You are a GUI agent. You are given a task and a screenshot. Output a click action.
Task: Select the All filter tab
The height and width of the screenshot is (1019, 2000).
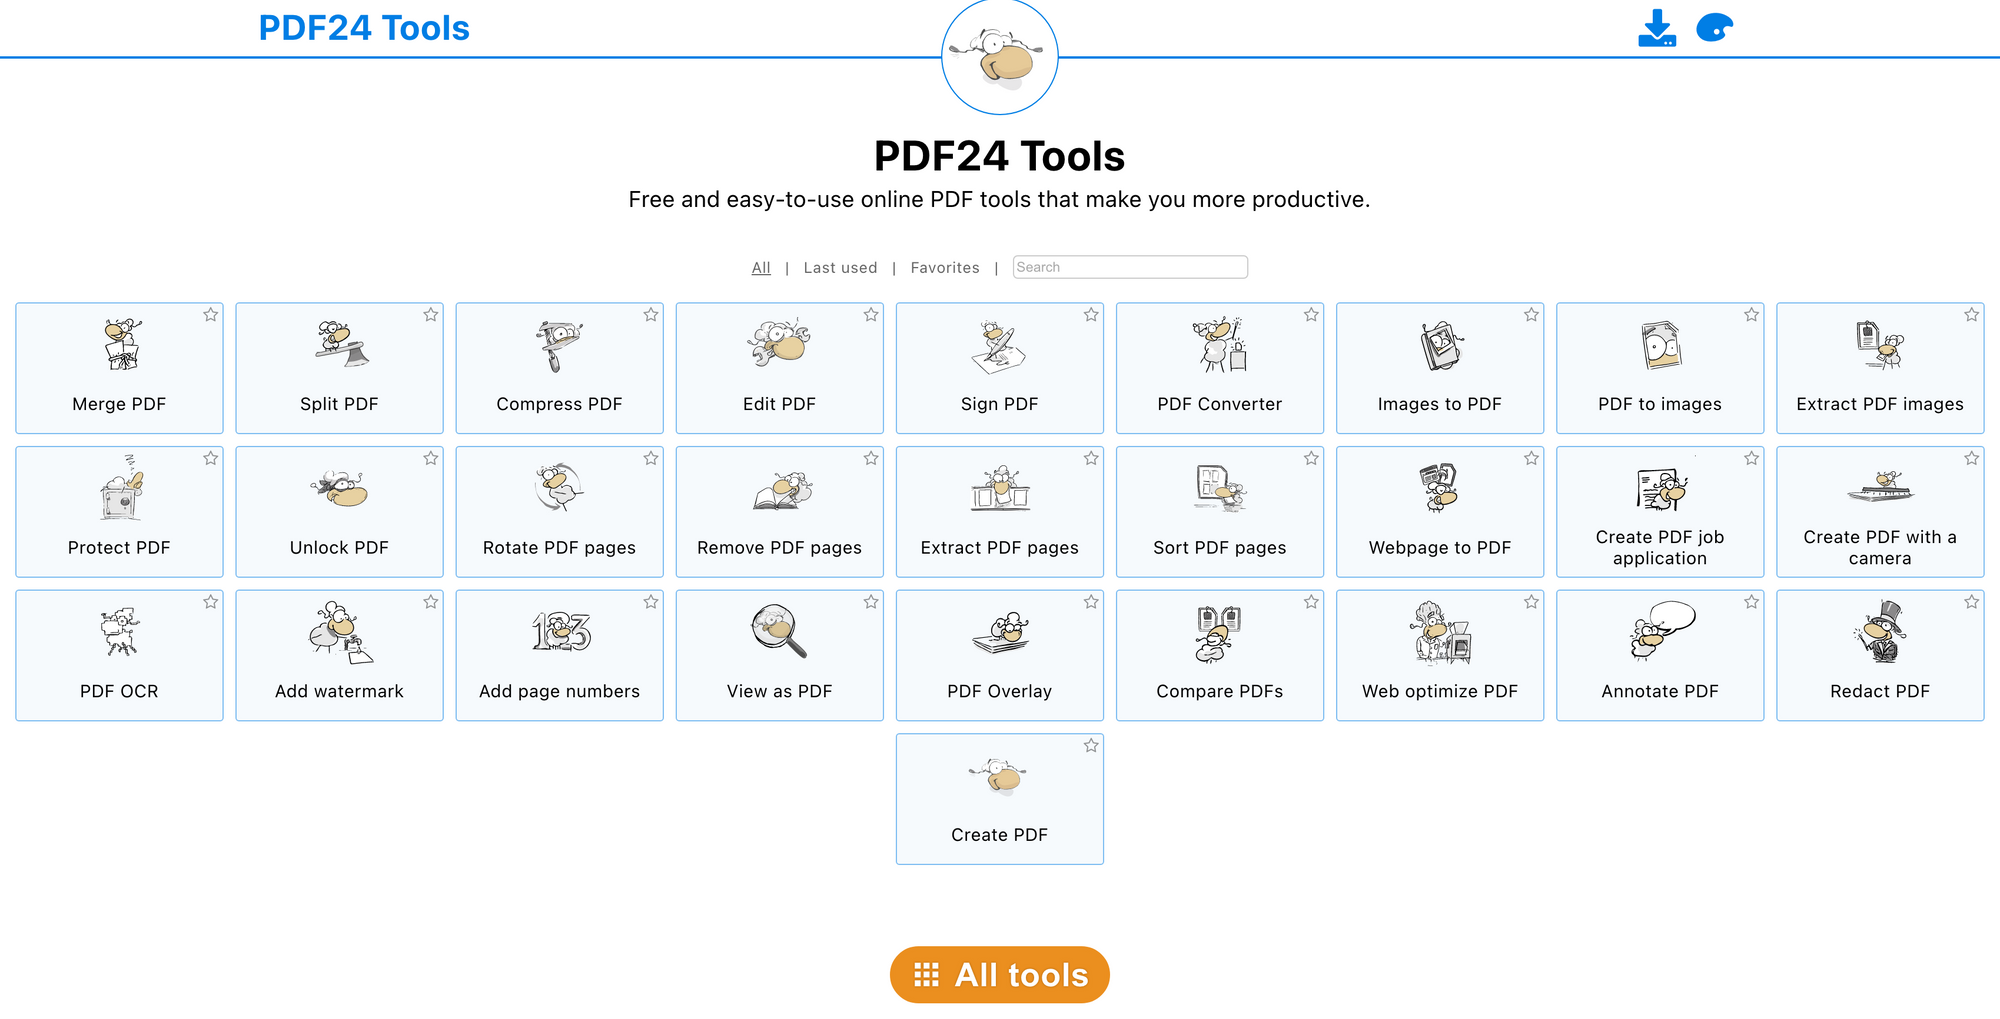coord(761,268)
